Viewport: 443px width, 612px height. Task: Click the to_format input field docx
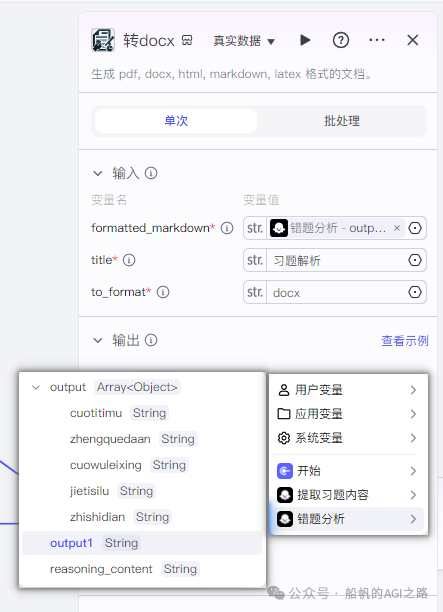(x=336, y=292)
